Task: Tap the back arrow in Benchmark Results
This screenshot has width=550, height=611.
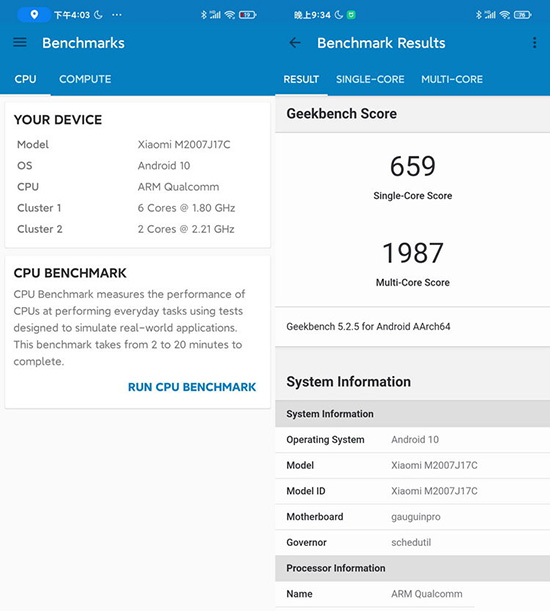Action: pos(295,43)
